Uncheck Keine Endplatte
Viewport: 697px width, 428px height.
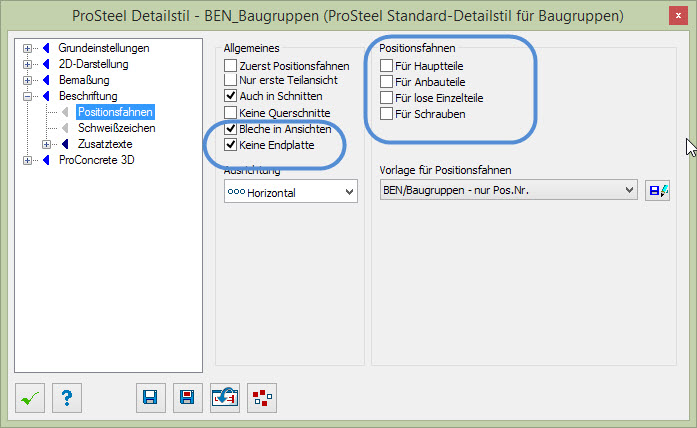click(x=230, y=145)
